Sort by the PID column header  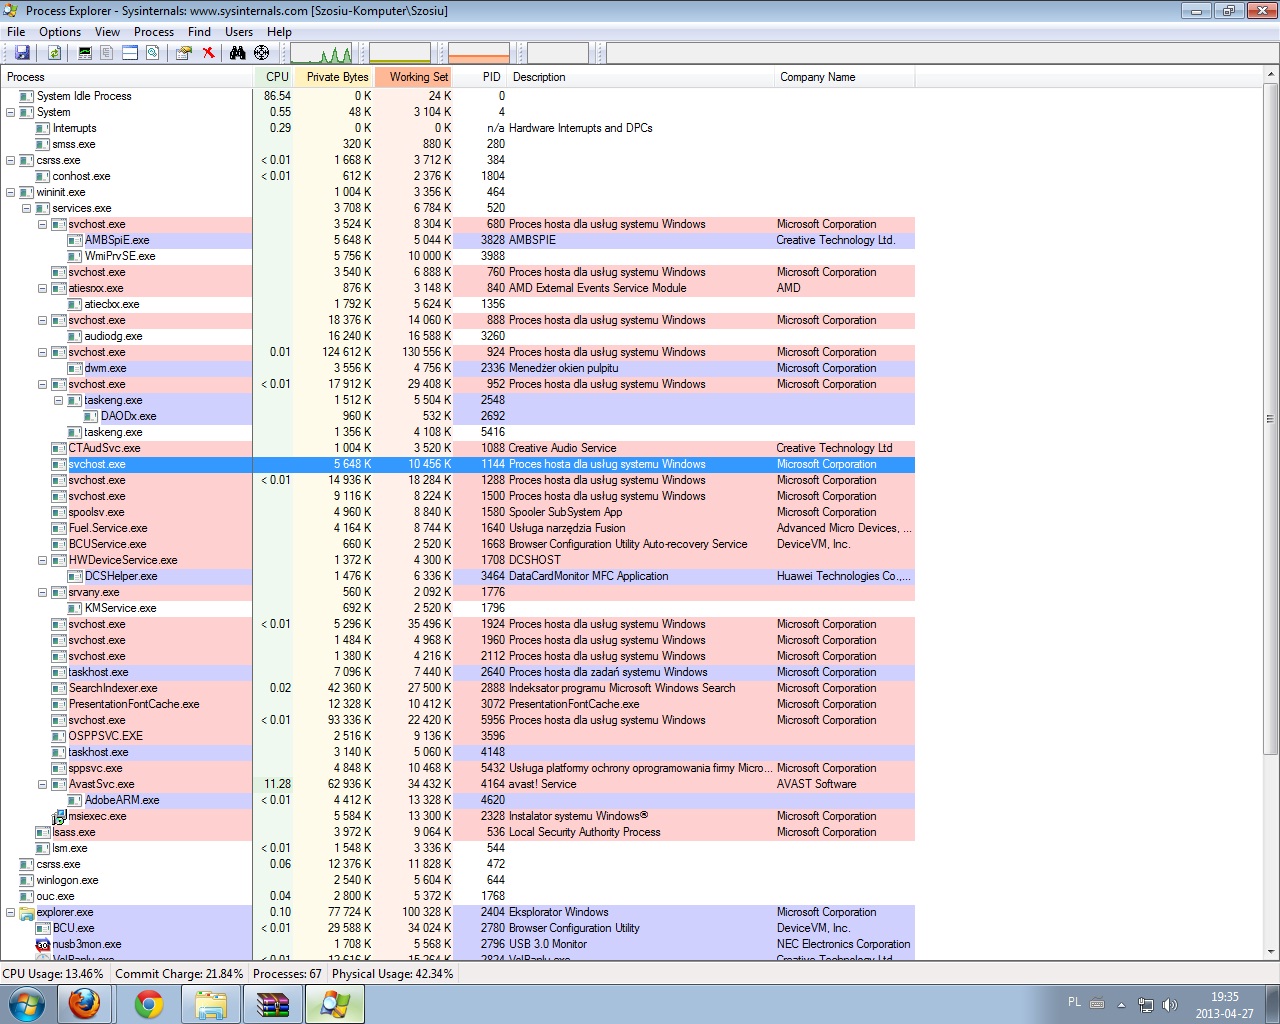click(x=480, y=77)
